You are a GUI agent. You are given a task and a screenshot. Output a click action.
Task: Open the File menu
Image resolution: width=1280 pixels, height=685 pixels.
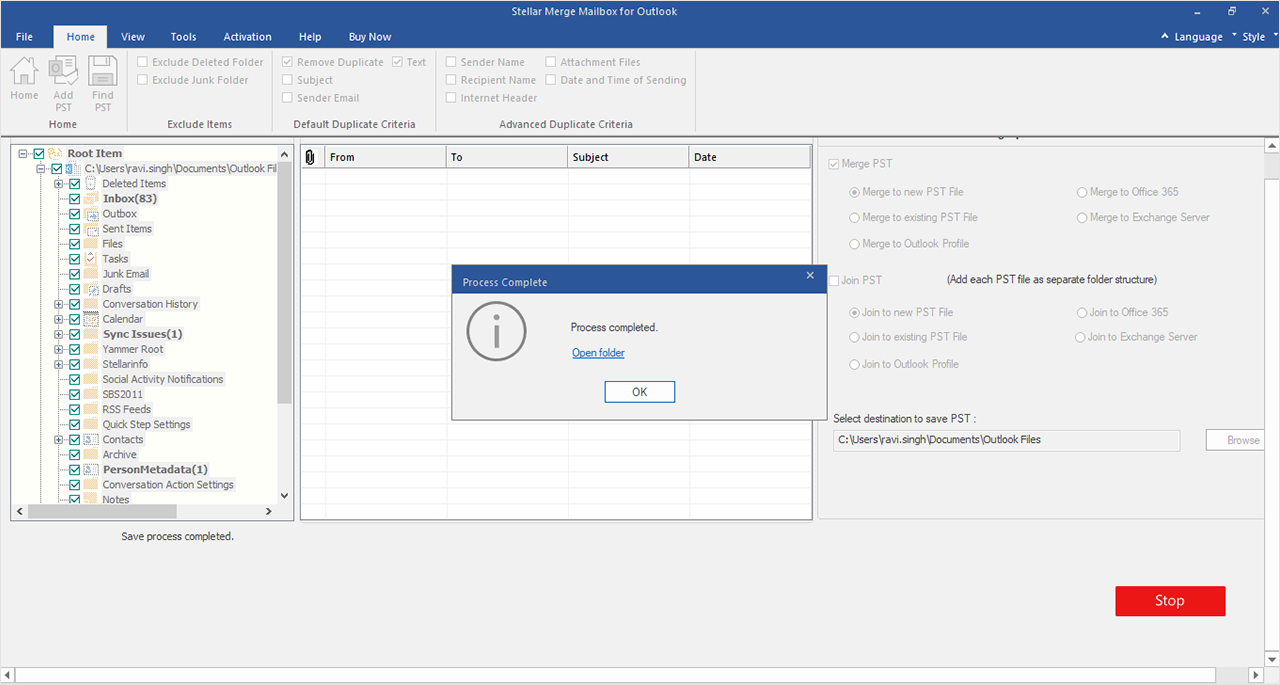[x=24, y=37]
